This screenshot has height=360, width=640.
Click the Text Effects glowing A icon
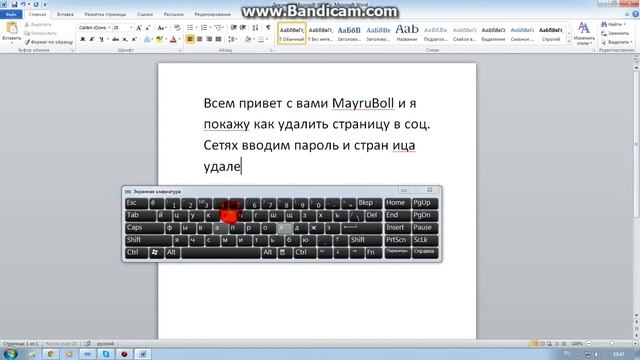coord(147,39)
